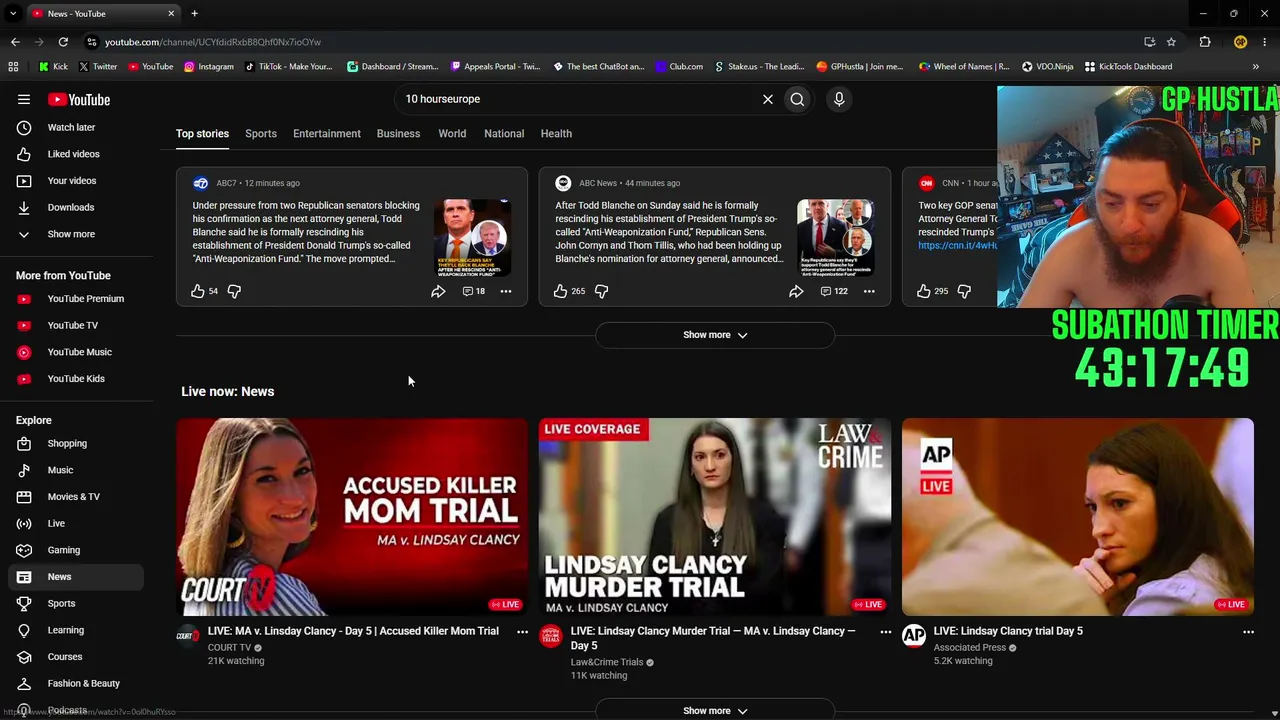Select News in the Explore sidebar
The width and height of the screenshot is (1280, 720).
(x=76, y=577)
